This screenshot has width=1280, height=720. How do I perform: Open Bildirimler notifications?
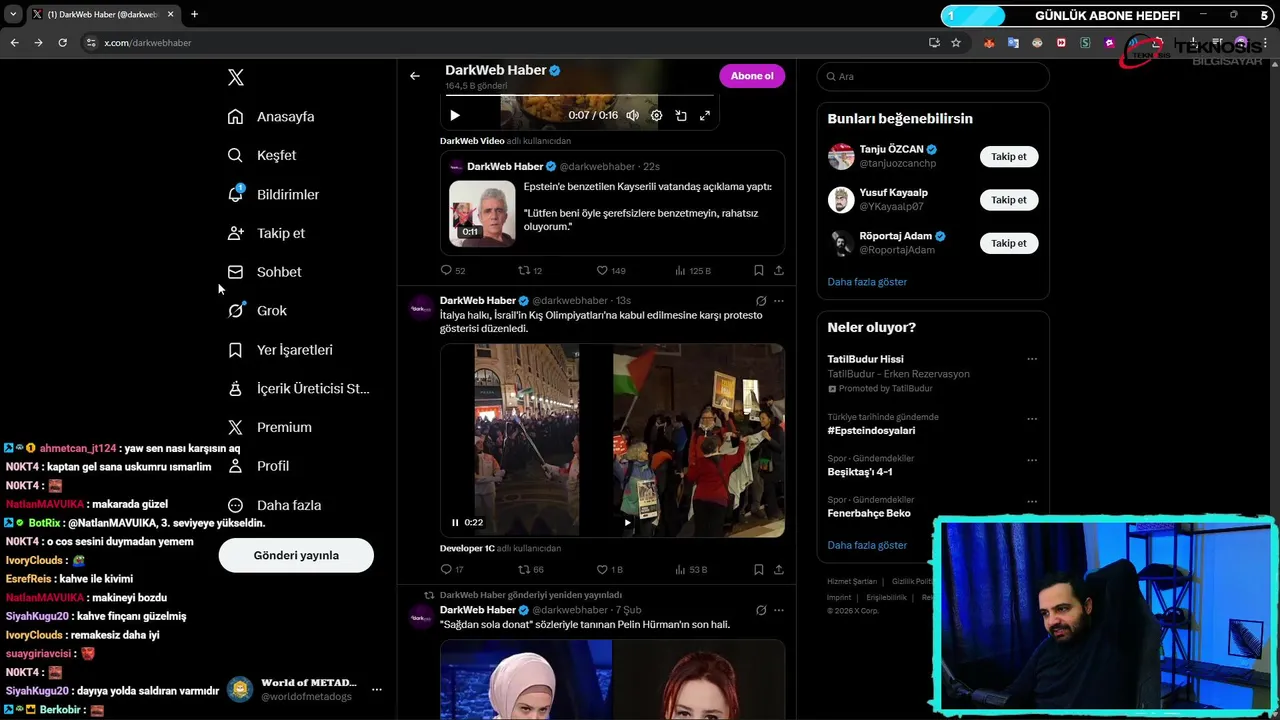(x=273, y=195)
